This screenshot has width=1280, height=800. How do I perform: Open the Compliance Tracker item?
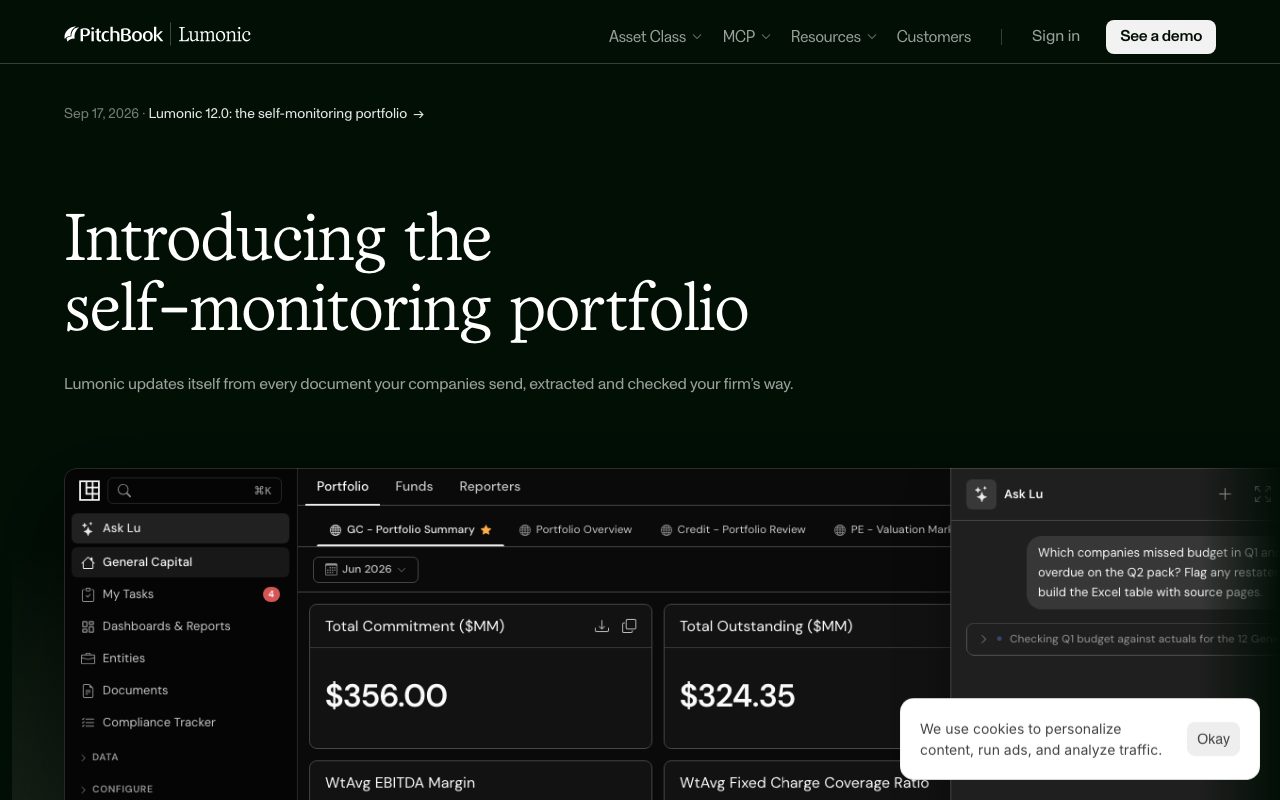click(x=180, y=722)
